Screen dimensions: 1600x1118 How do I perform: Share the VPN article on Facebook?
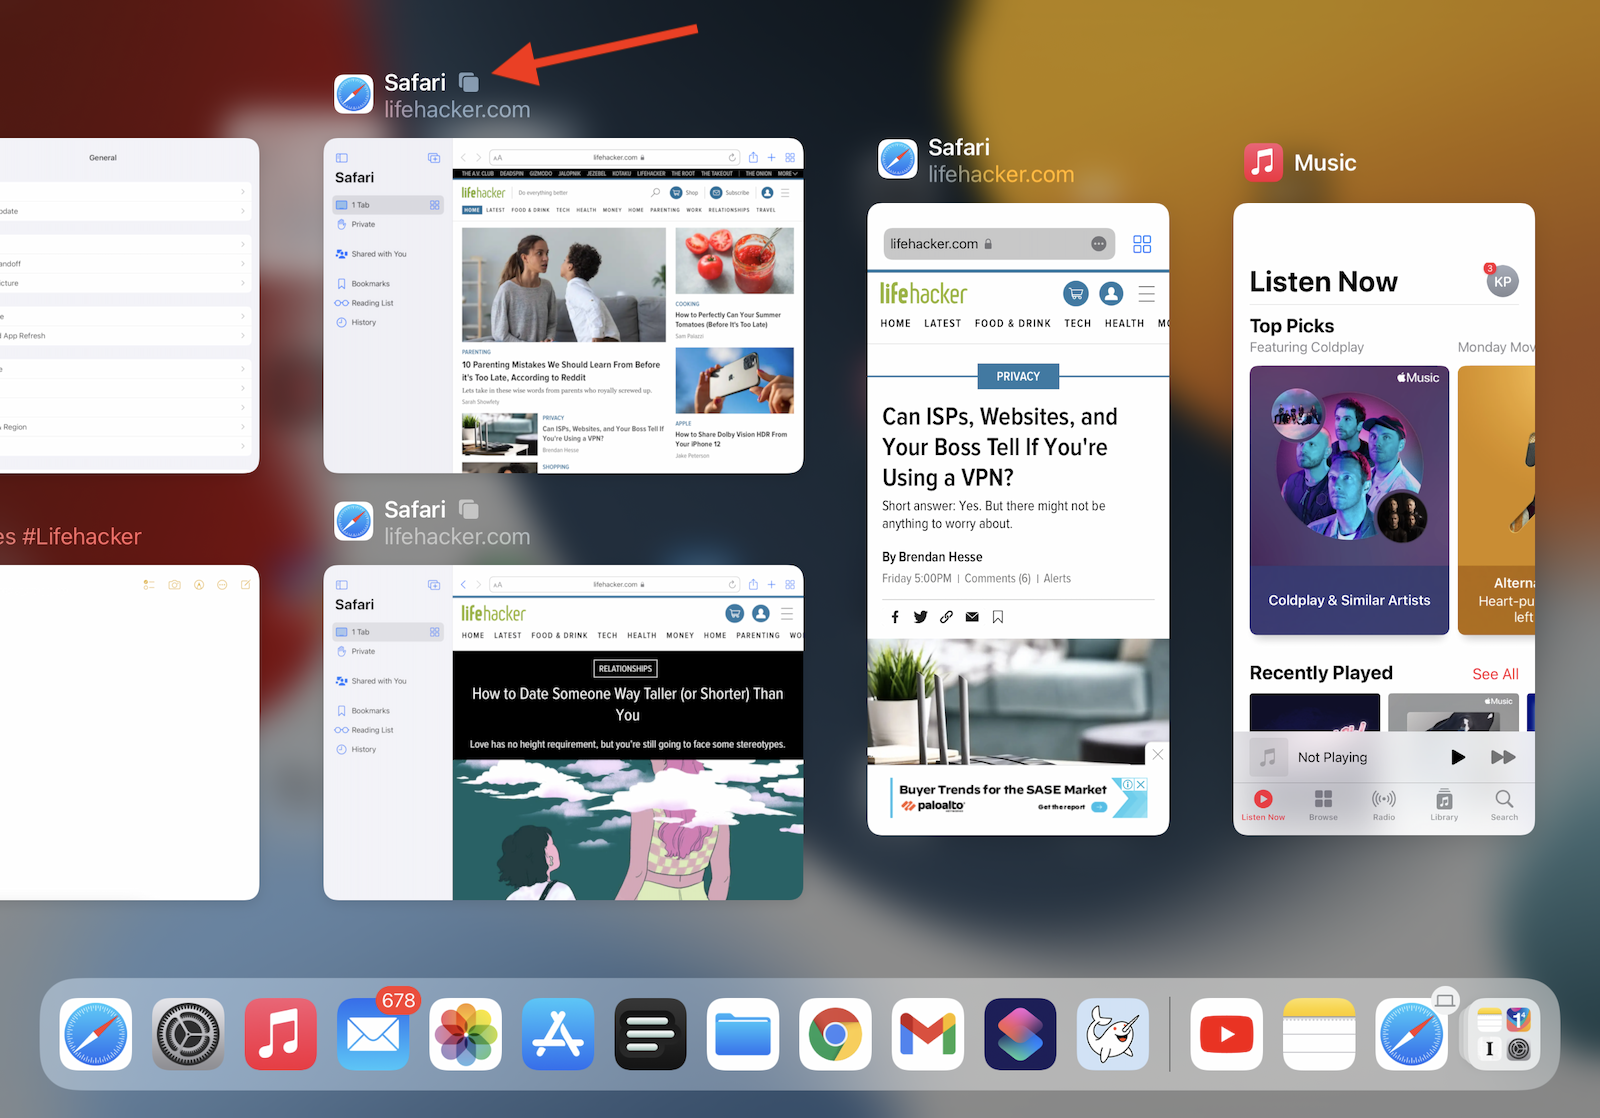(x=895, y=617)
